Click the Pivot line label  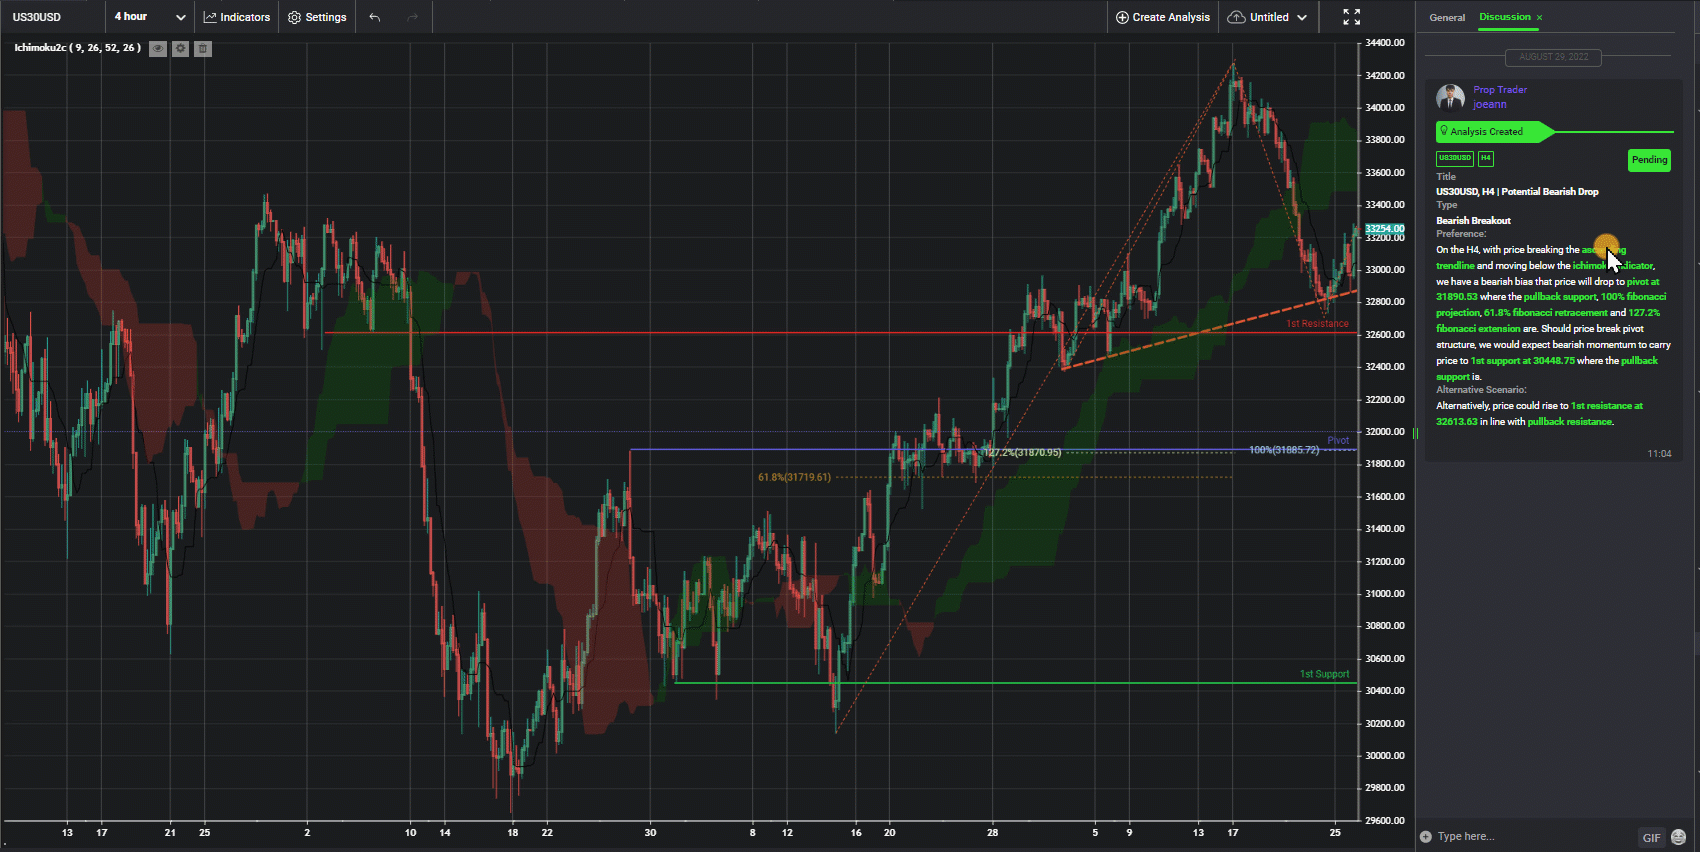1338,440
